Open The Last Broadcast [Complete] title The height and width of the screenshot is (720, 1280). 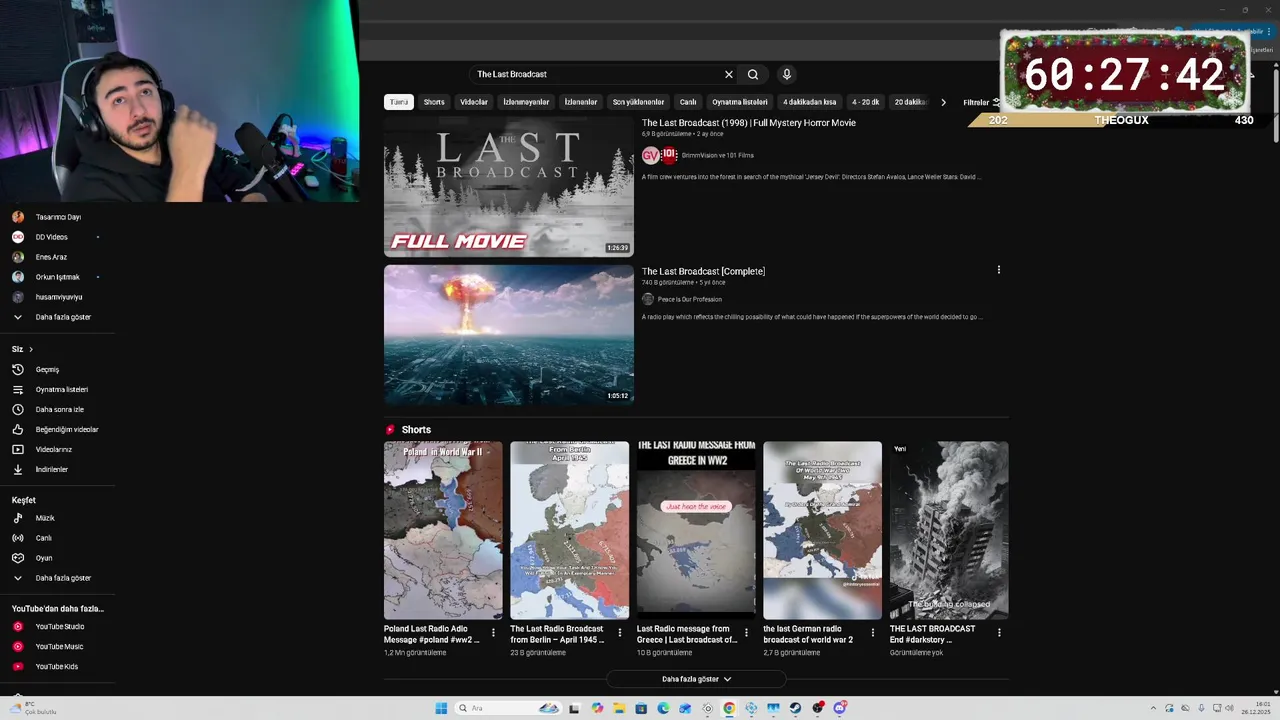point(703,271)
